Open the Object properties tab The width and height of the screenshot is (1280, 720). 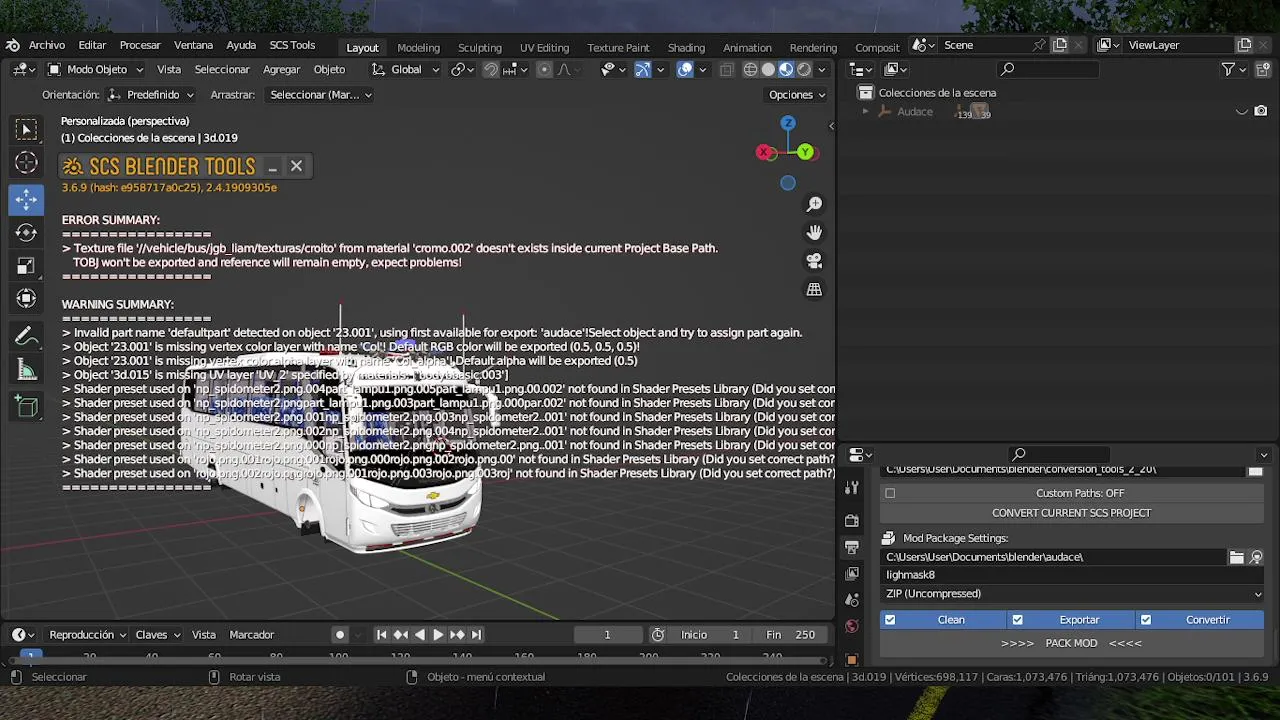(x=852, y=659)
